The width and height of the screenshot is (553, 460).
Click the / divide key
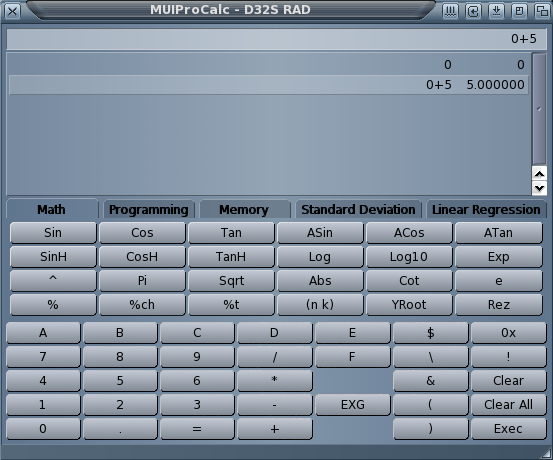tap(275, 357)
